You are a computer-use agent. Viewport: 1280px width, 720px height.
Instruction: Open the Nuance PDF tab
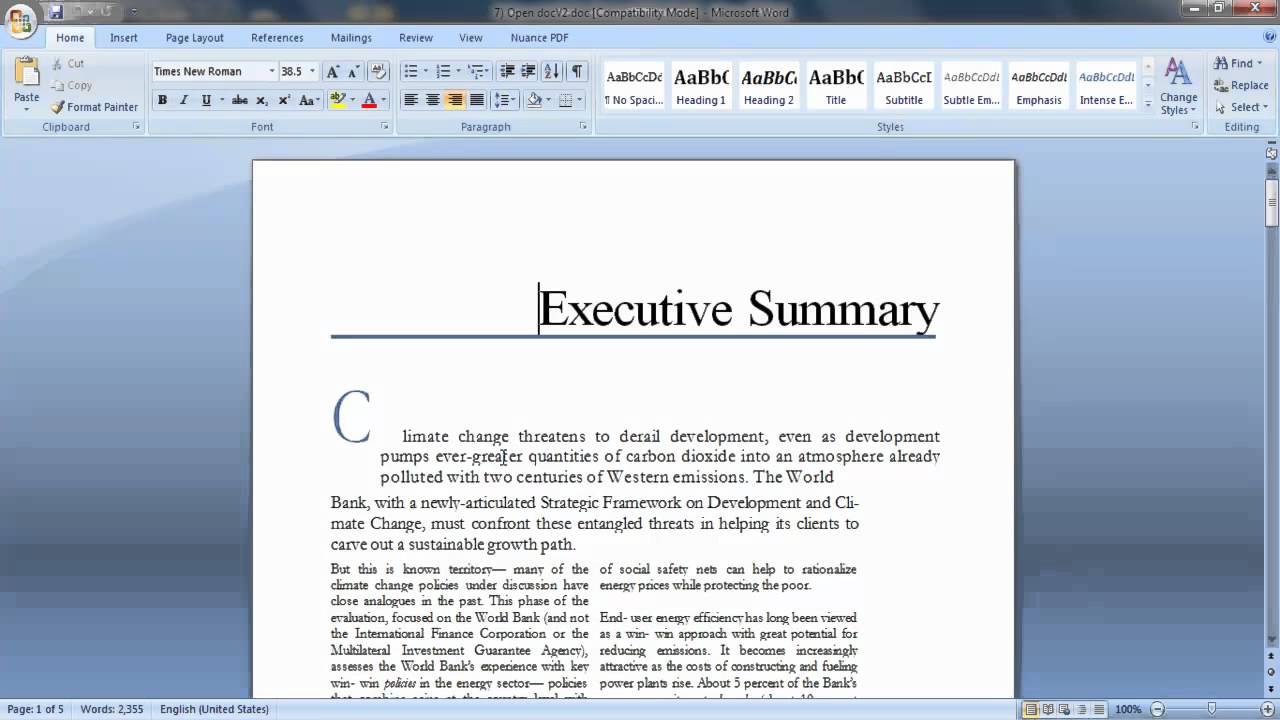tap(539, 38)
